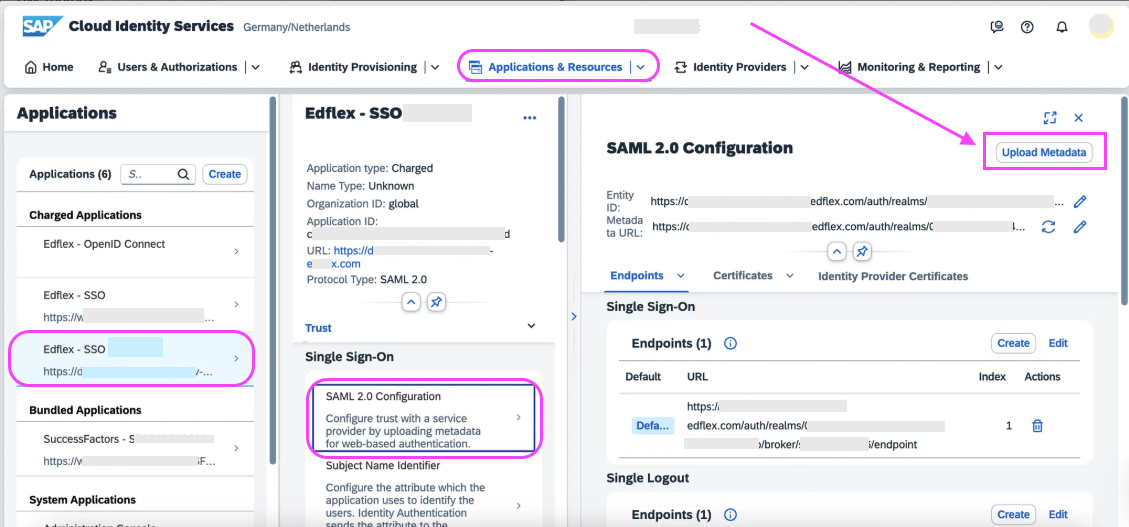Image resolution: width=1129 pixels, height=527 pixels.
Task: Enter full screen for SAML configuration
Action: point(1050,117)
